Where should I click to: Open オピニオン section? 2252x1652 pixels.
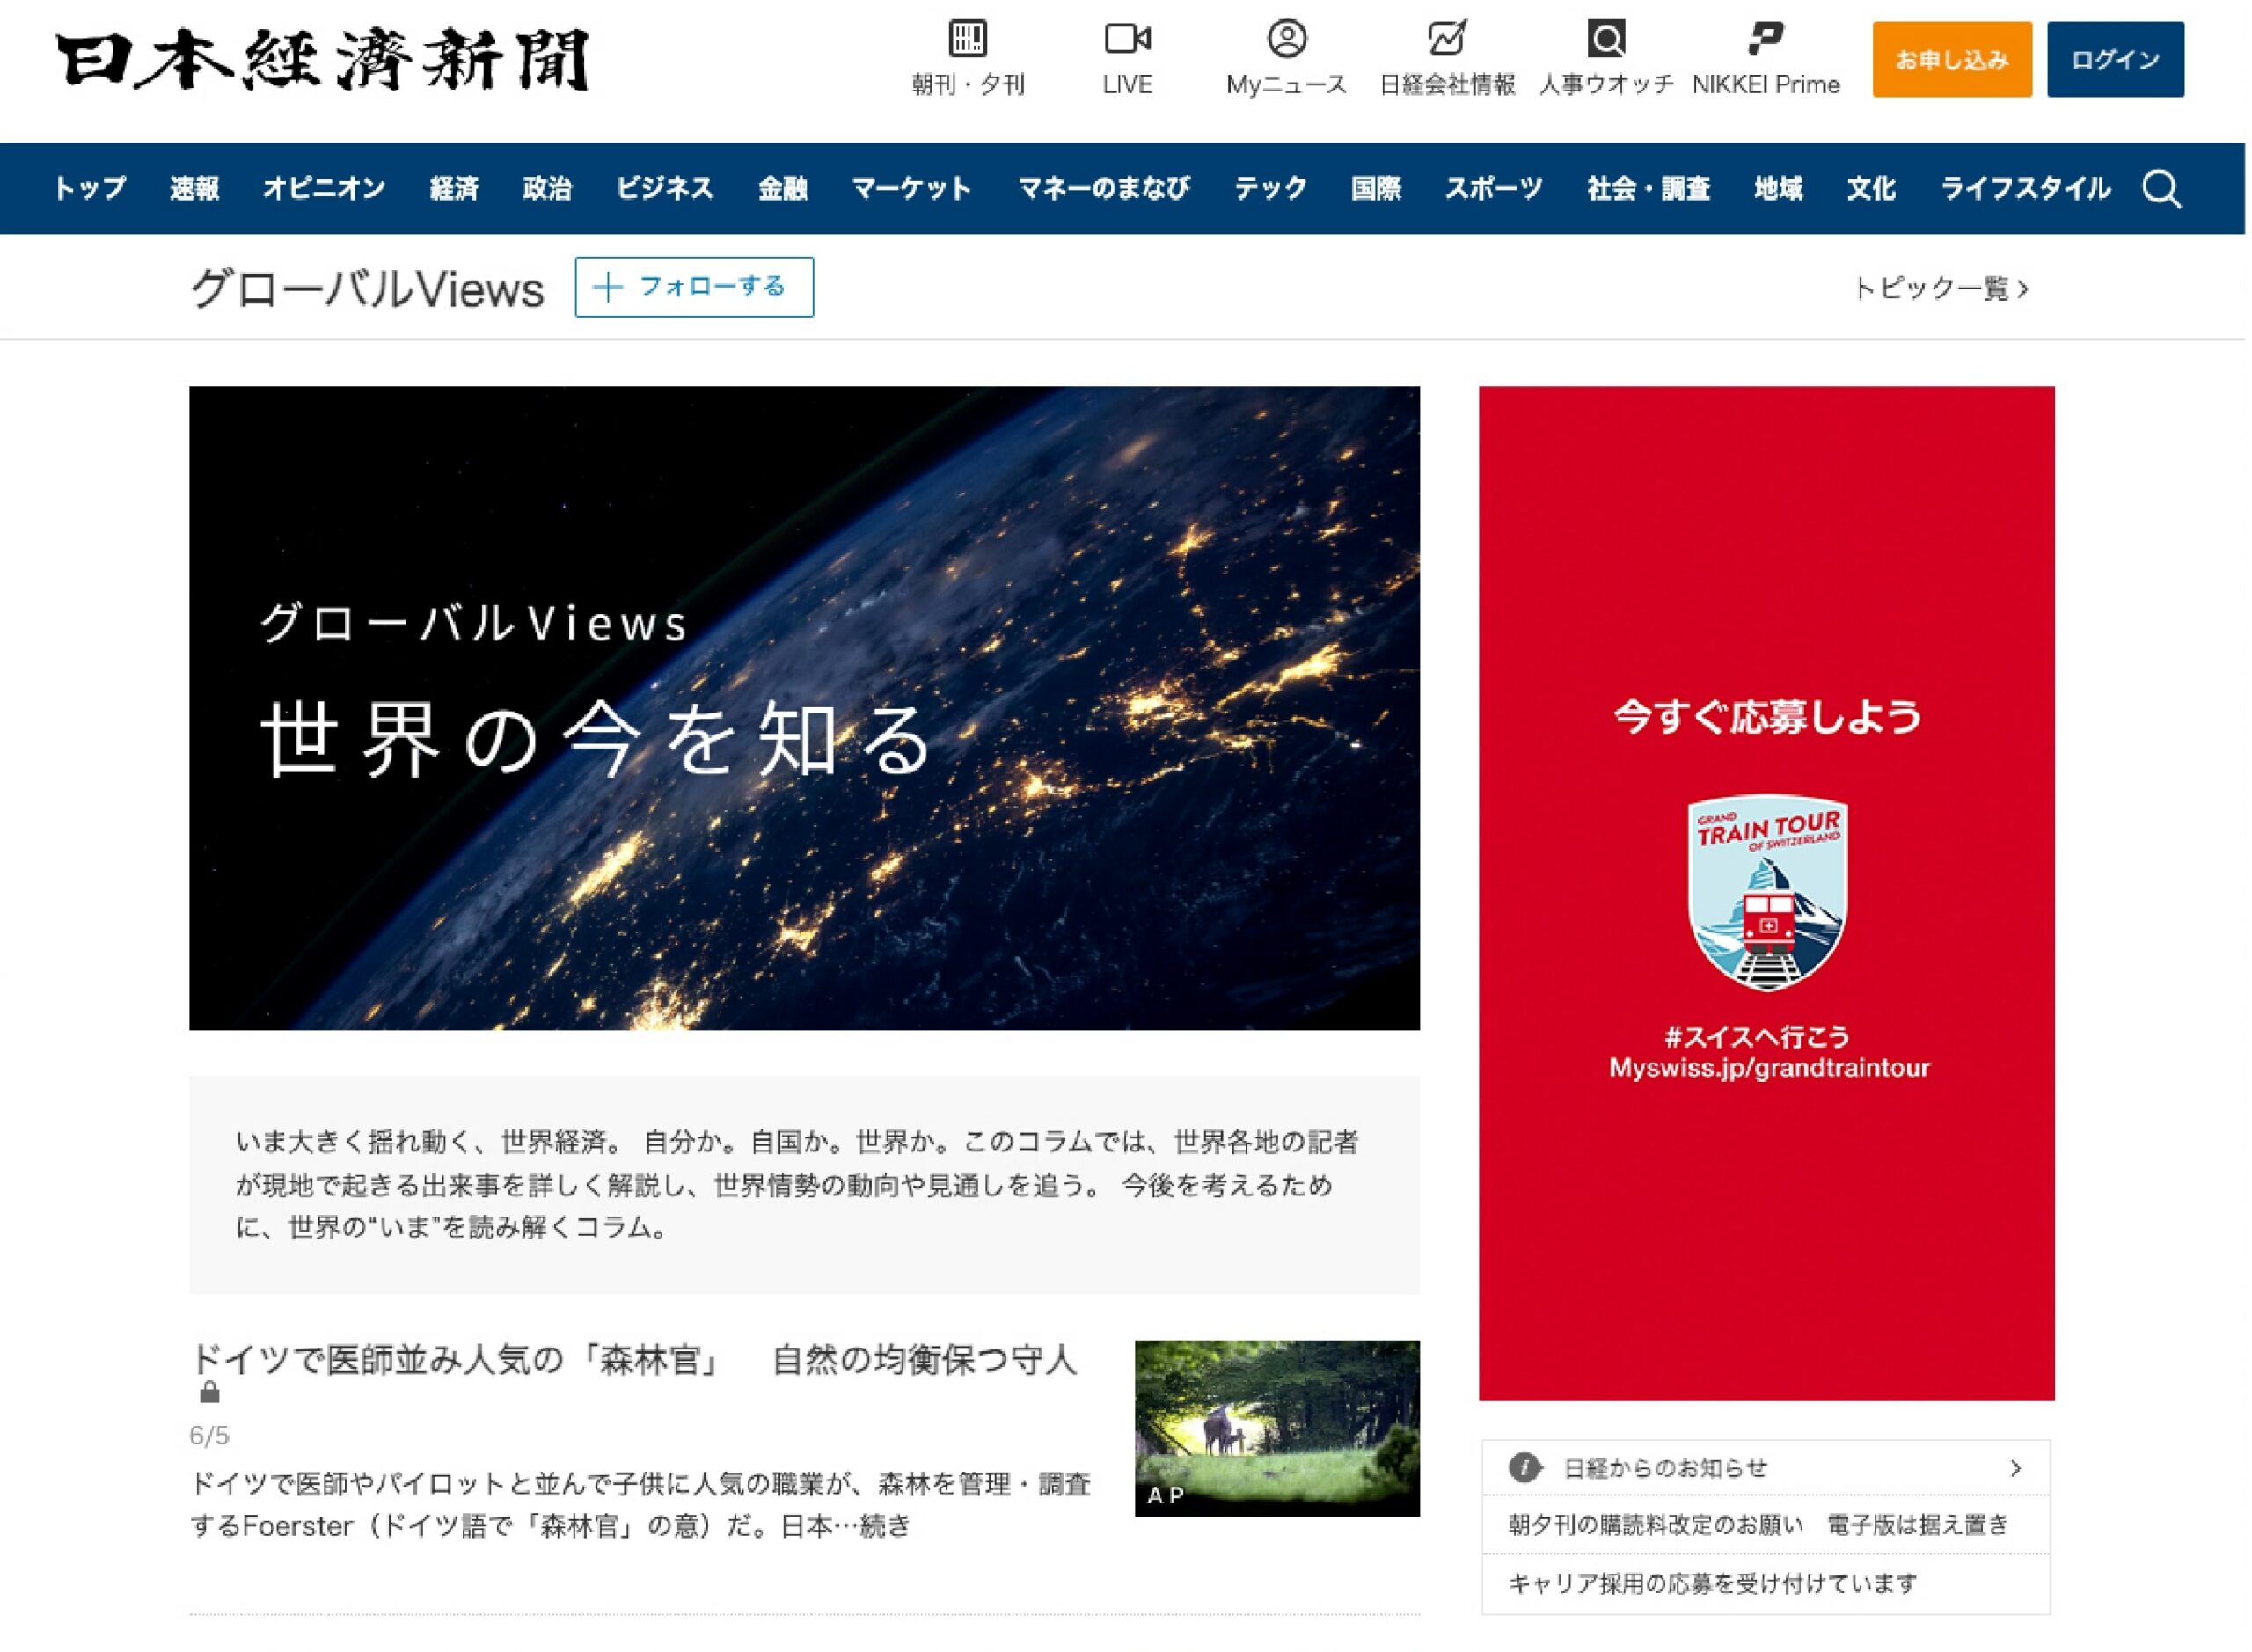[324, 188]
